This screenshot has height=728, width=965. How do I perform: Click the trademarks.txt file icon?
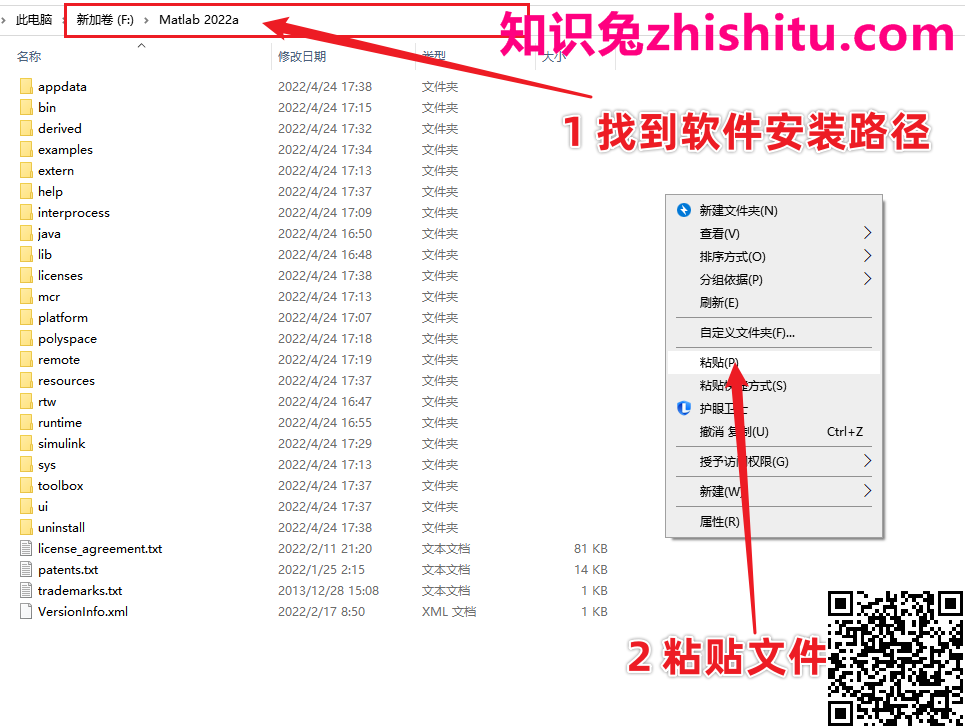26,590
